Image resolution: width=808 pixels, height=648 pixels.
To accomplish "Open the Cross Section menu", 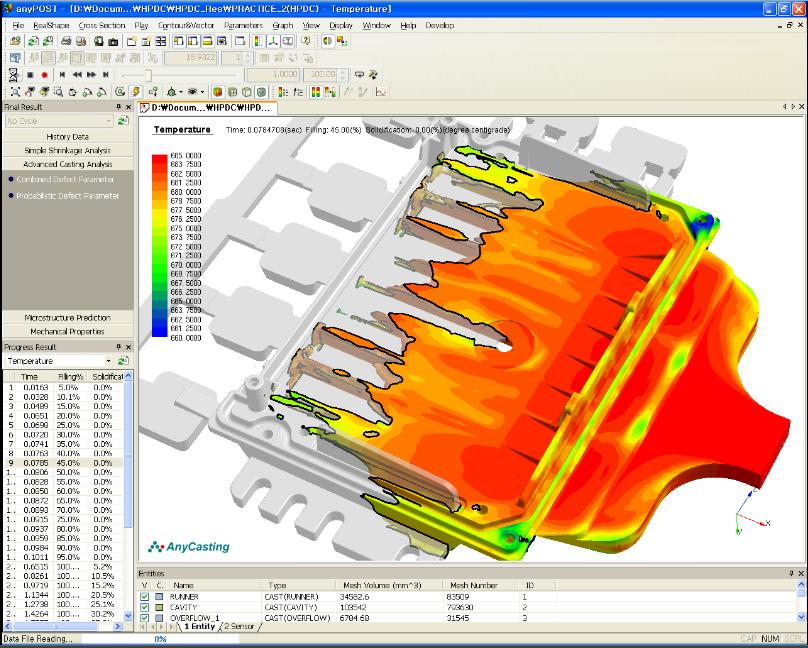I will (102, 25).
